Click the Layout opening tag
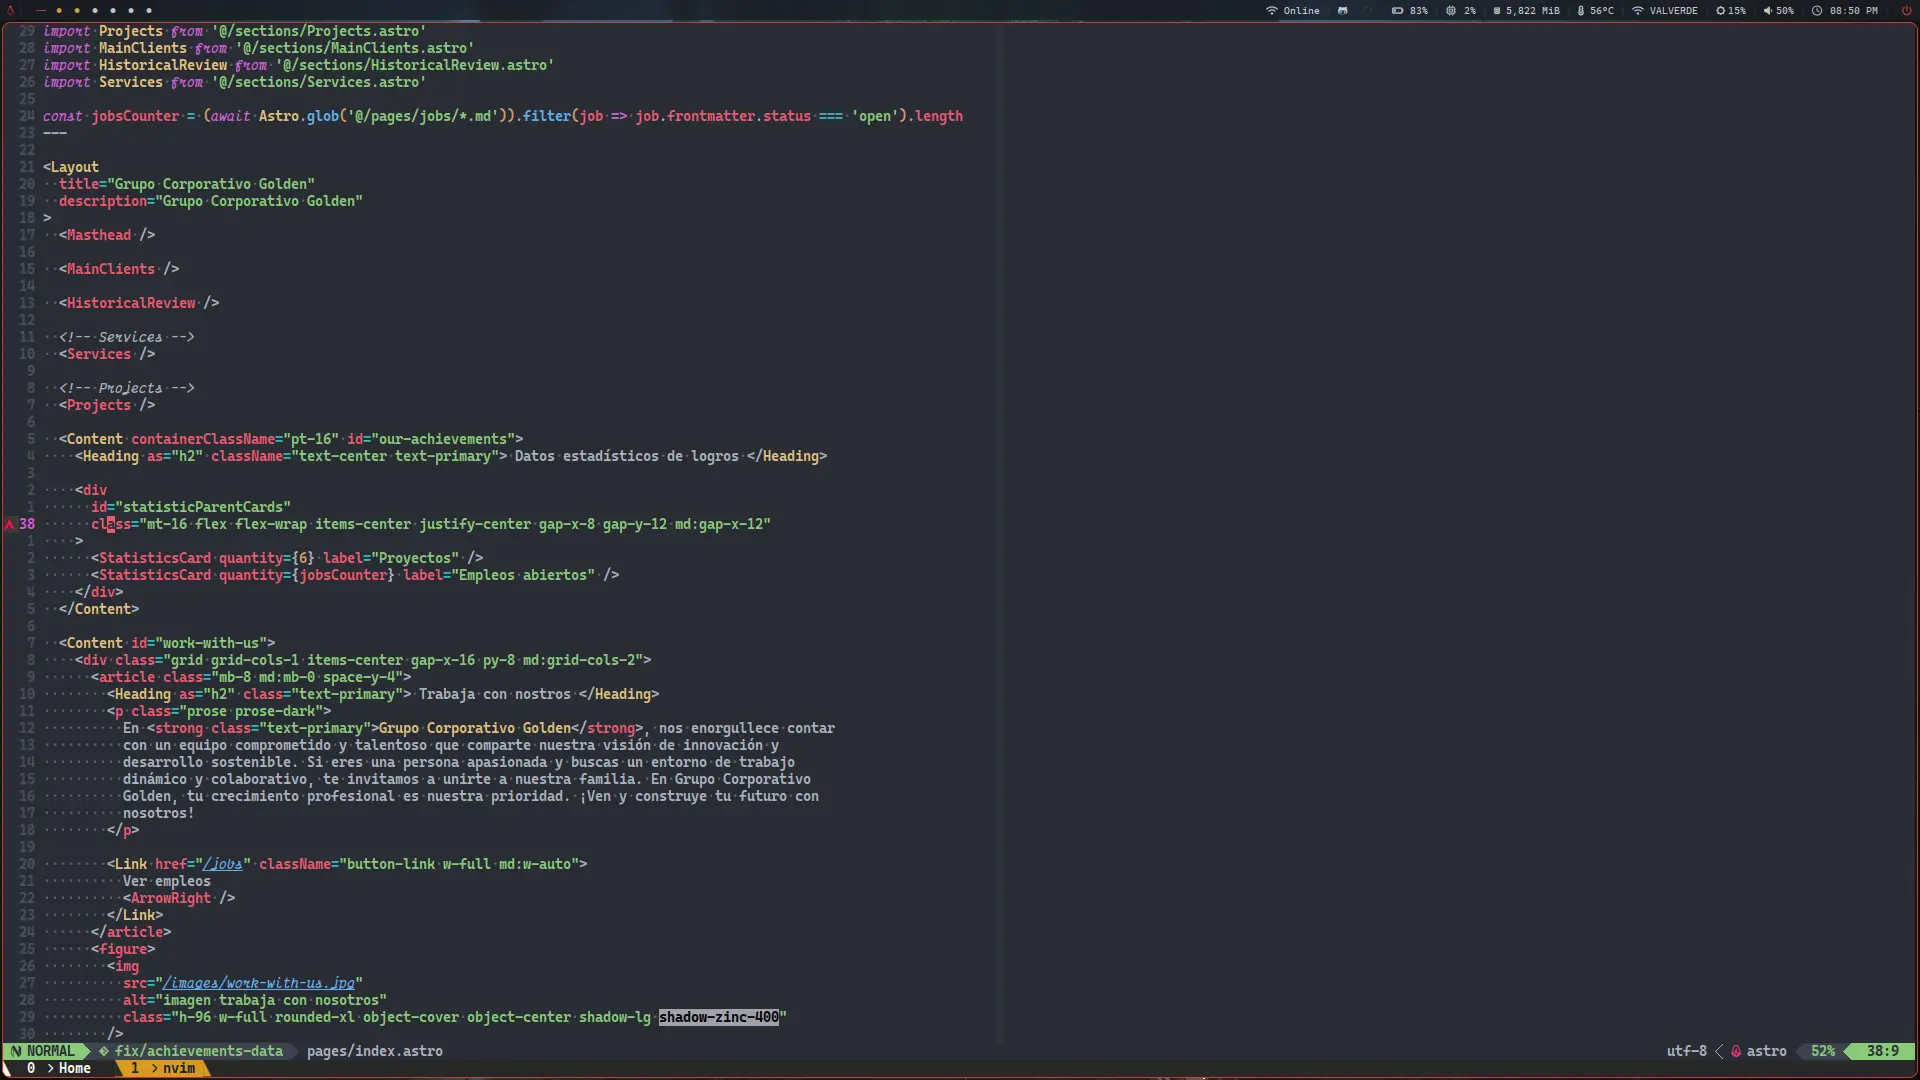 [x=71, y=167]
